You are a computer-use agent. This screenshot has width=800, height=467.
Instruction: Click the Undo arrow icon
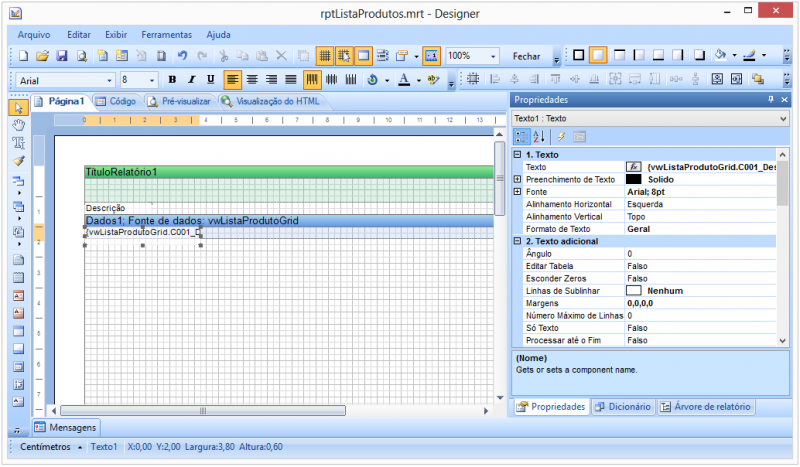[x=181, y=56]
